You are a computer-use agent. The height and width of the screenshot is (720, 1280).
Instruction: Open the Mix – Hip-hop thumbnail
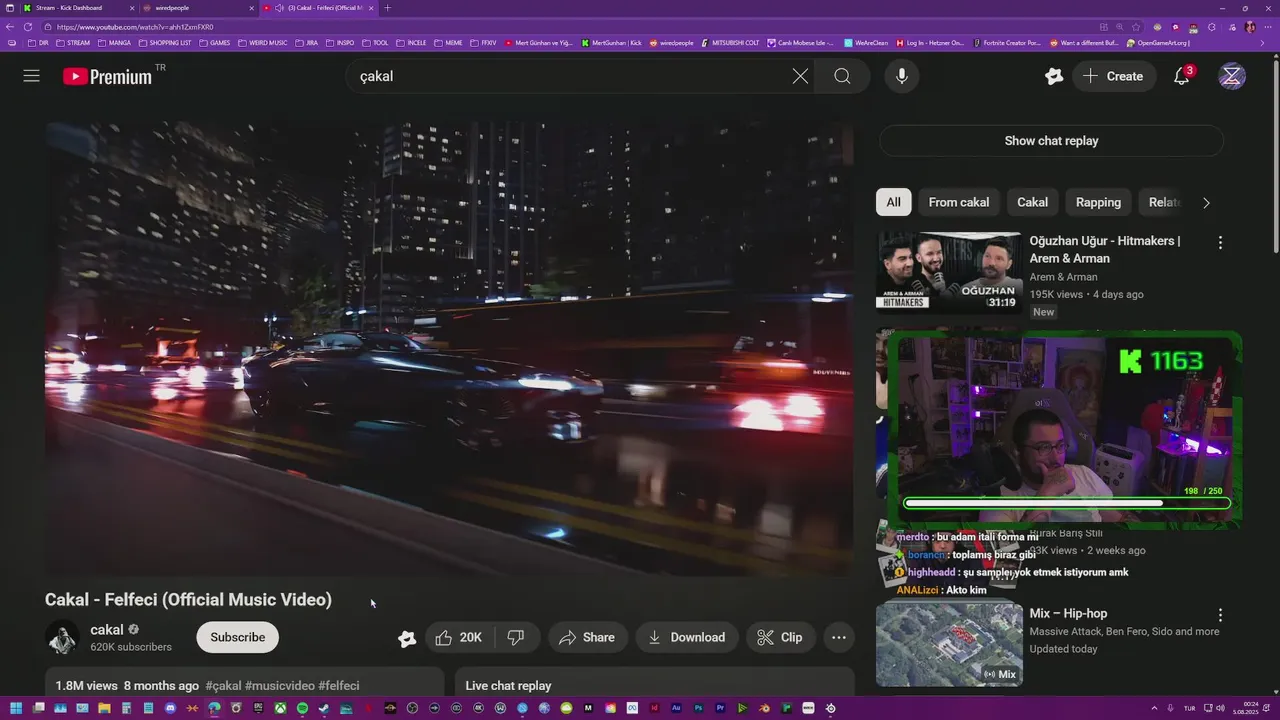point(949,644)
